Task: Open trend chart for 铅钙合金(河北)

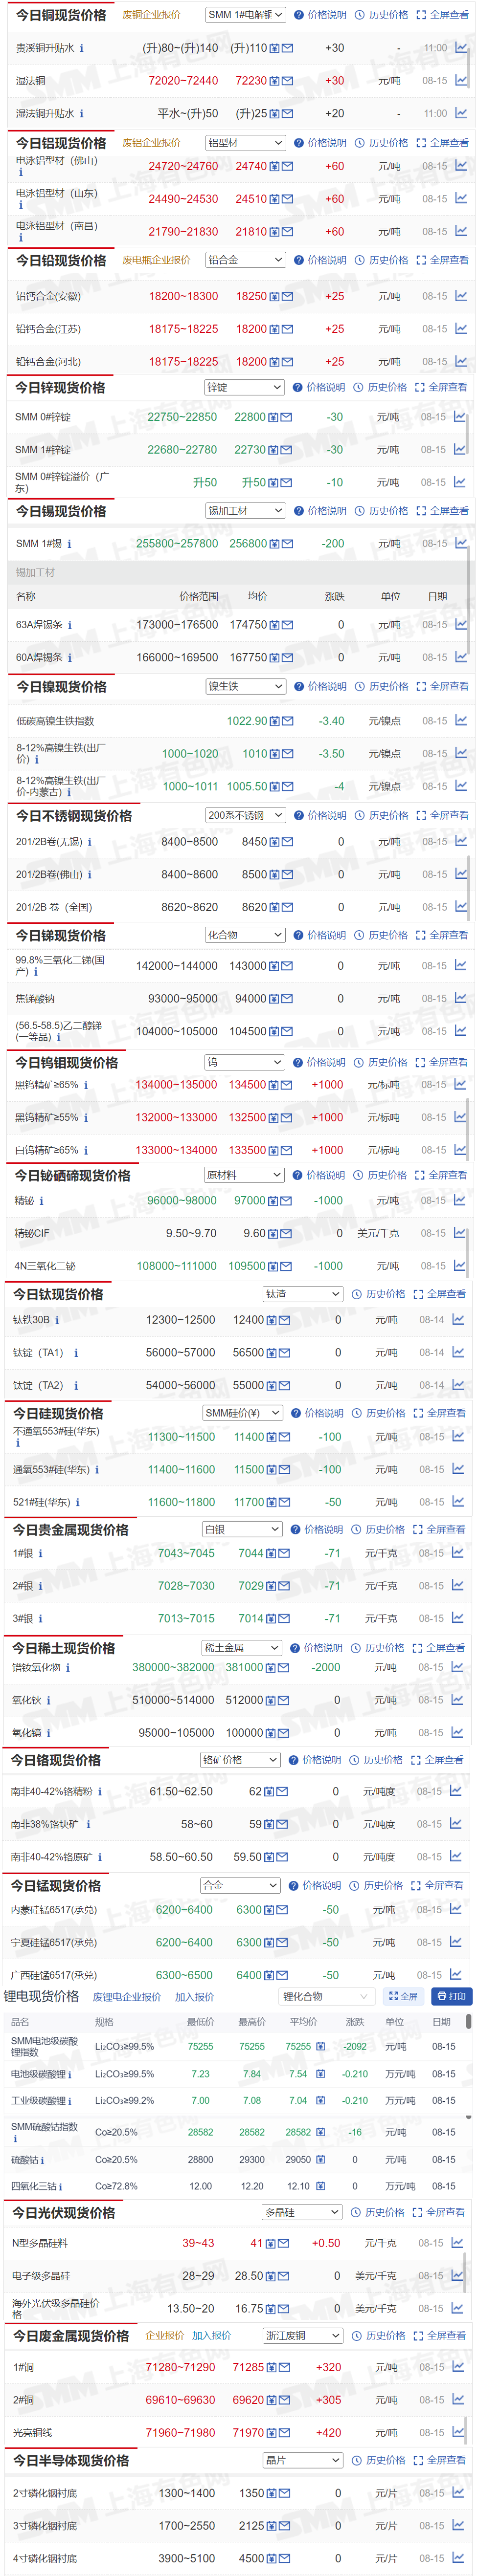Action: tap(461, 362)
